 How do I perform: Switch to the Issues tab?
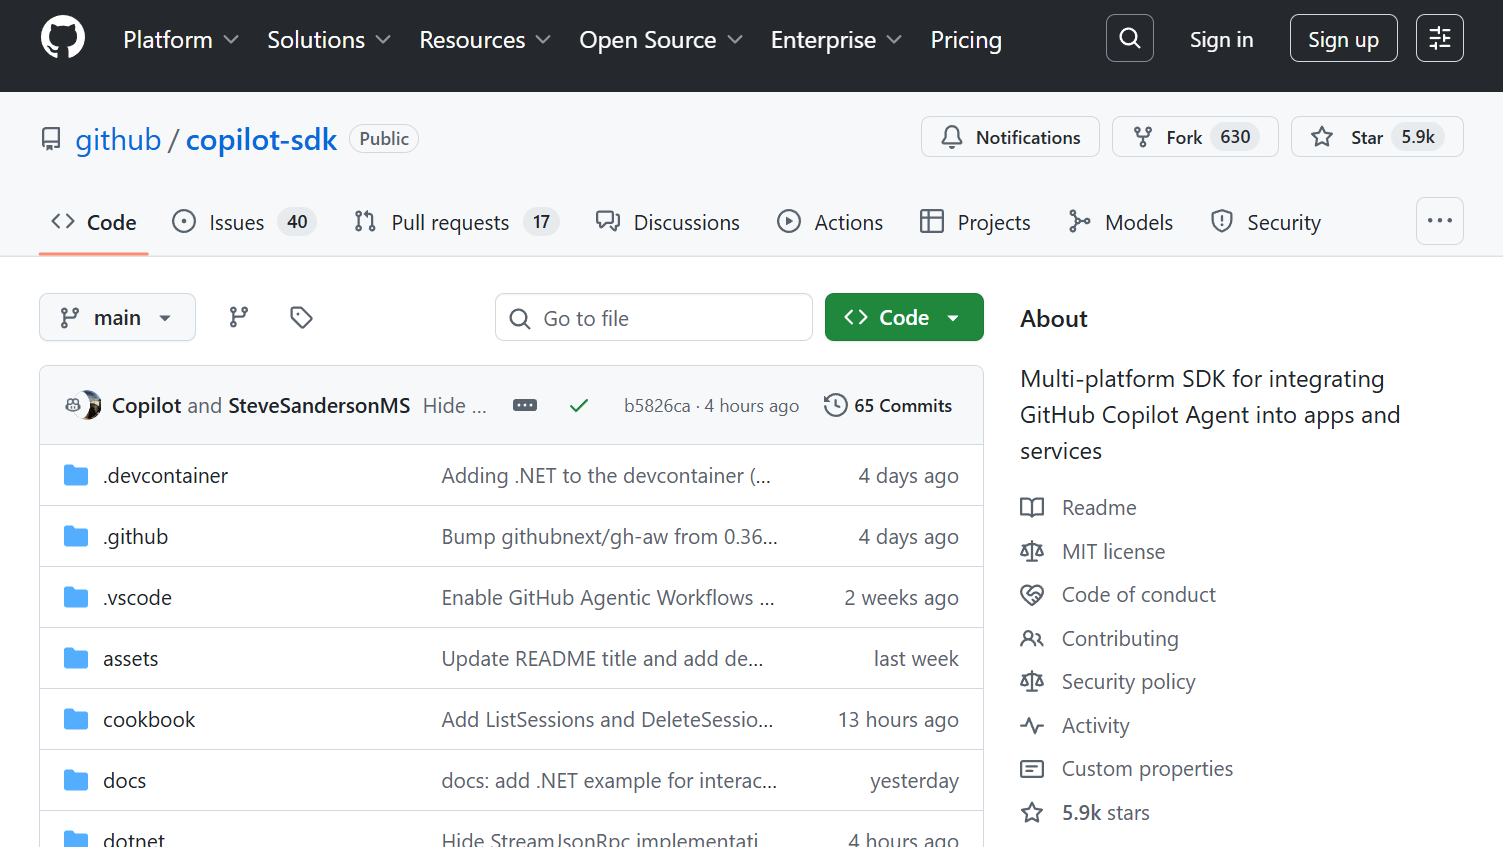236,222
